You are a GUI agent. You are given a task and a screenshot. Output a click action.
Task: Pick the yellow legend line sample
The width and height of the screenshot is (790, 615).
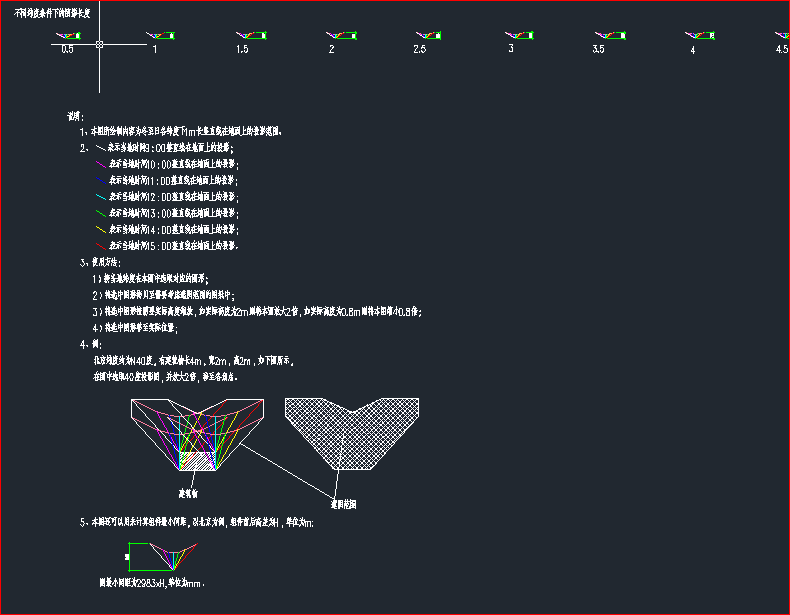[x=99, y=229]
